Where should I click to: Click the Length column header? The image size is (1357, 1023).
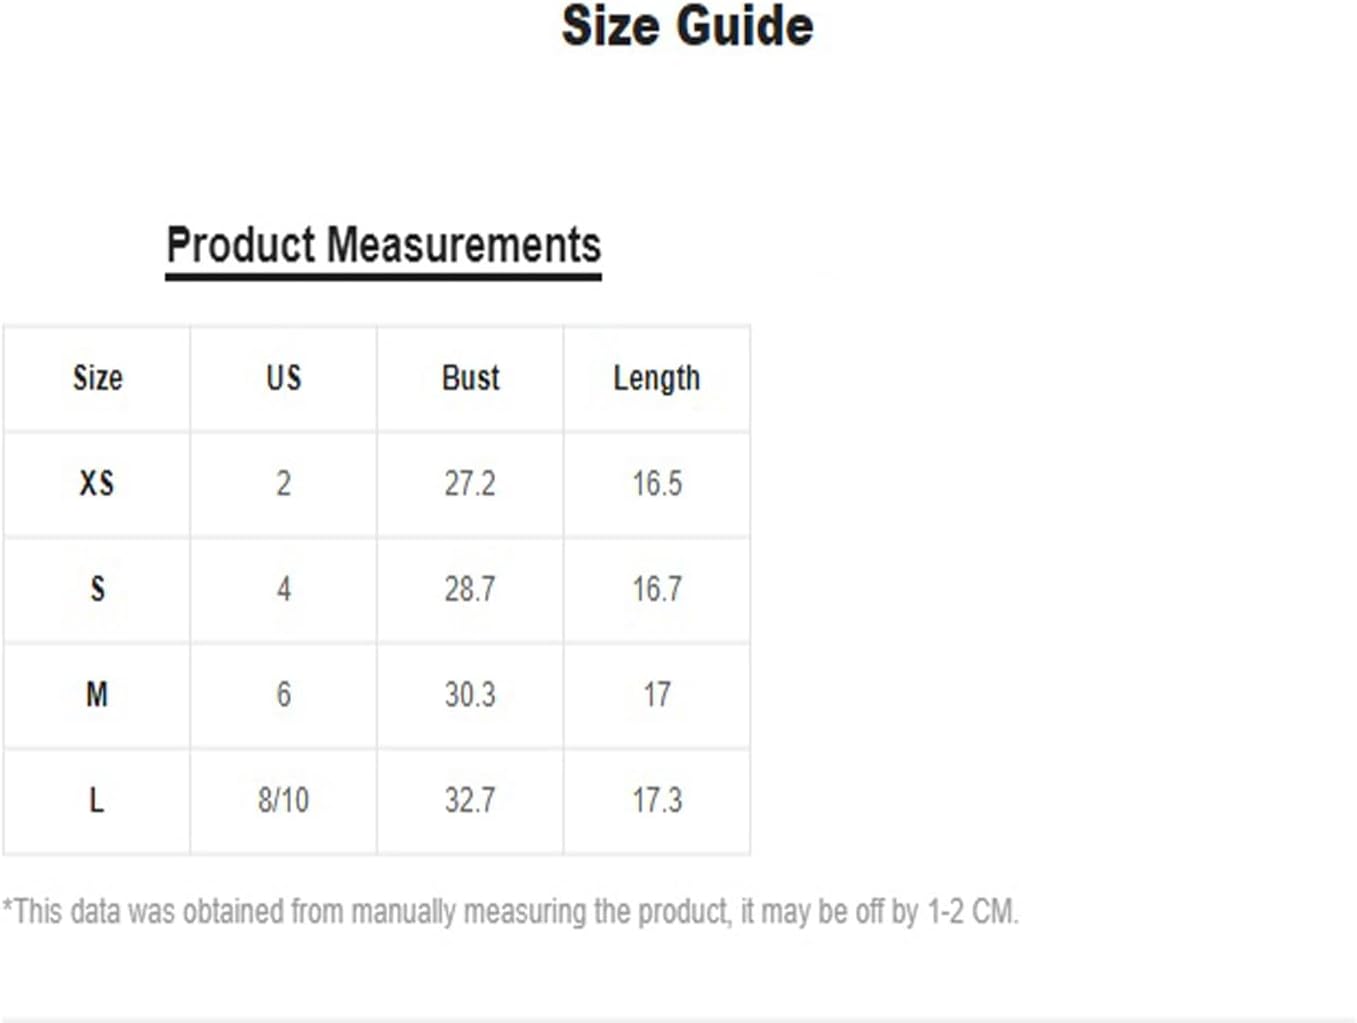(x=657, y=379)
